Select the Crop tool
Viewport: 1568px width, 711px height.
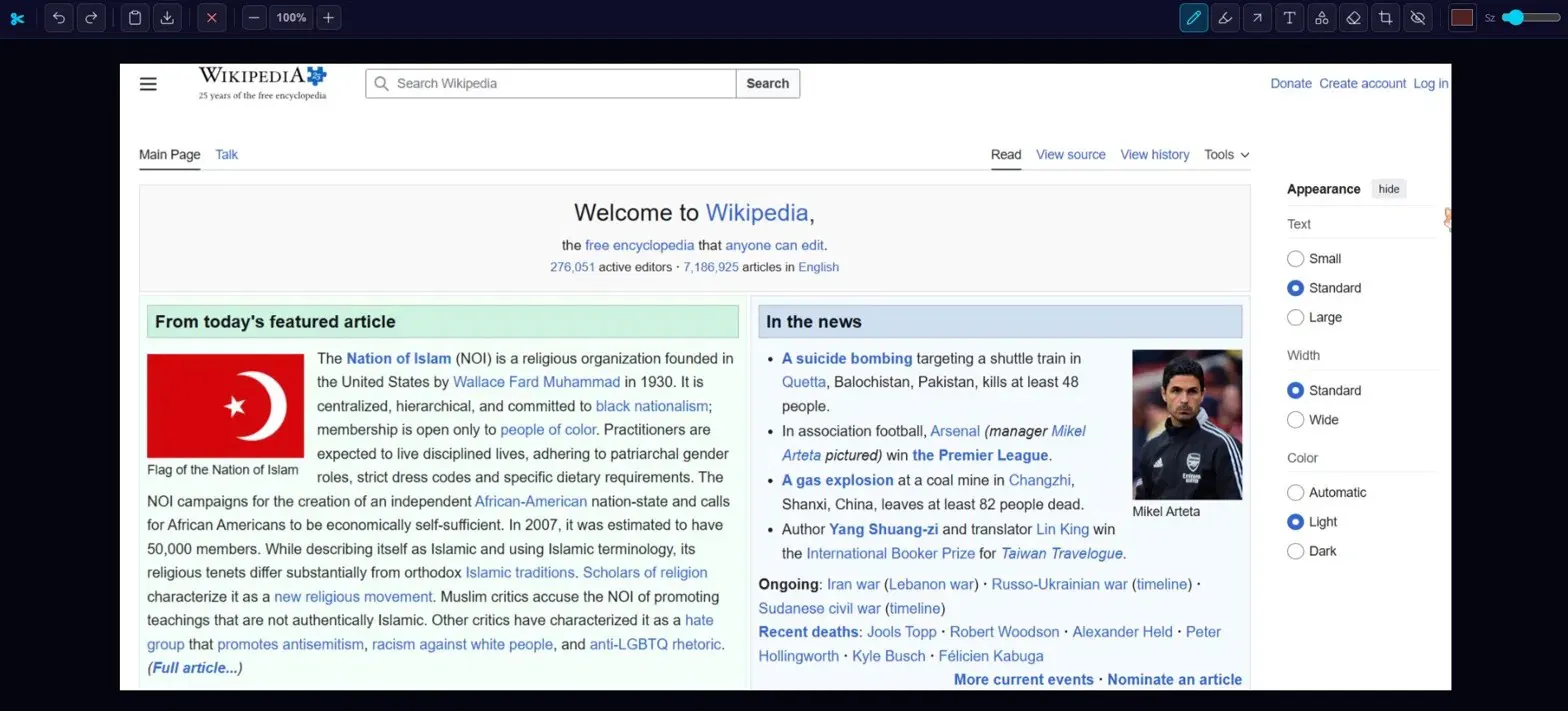coord(1385,18)
